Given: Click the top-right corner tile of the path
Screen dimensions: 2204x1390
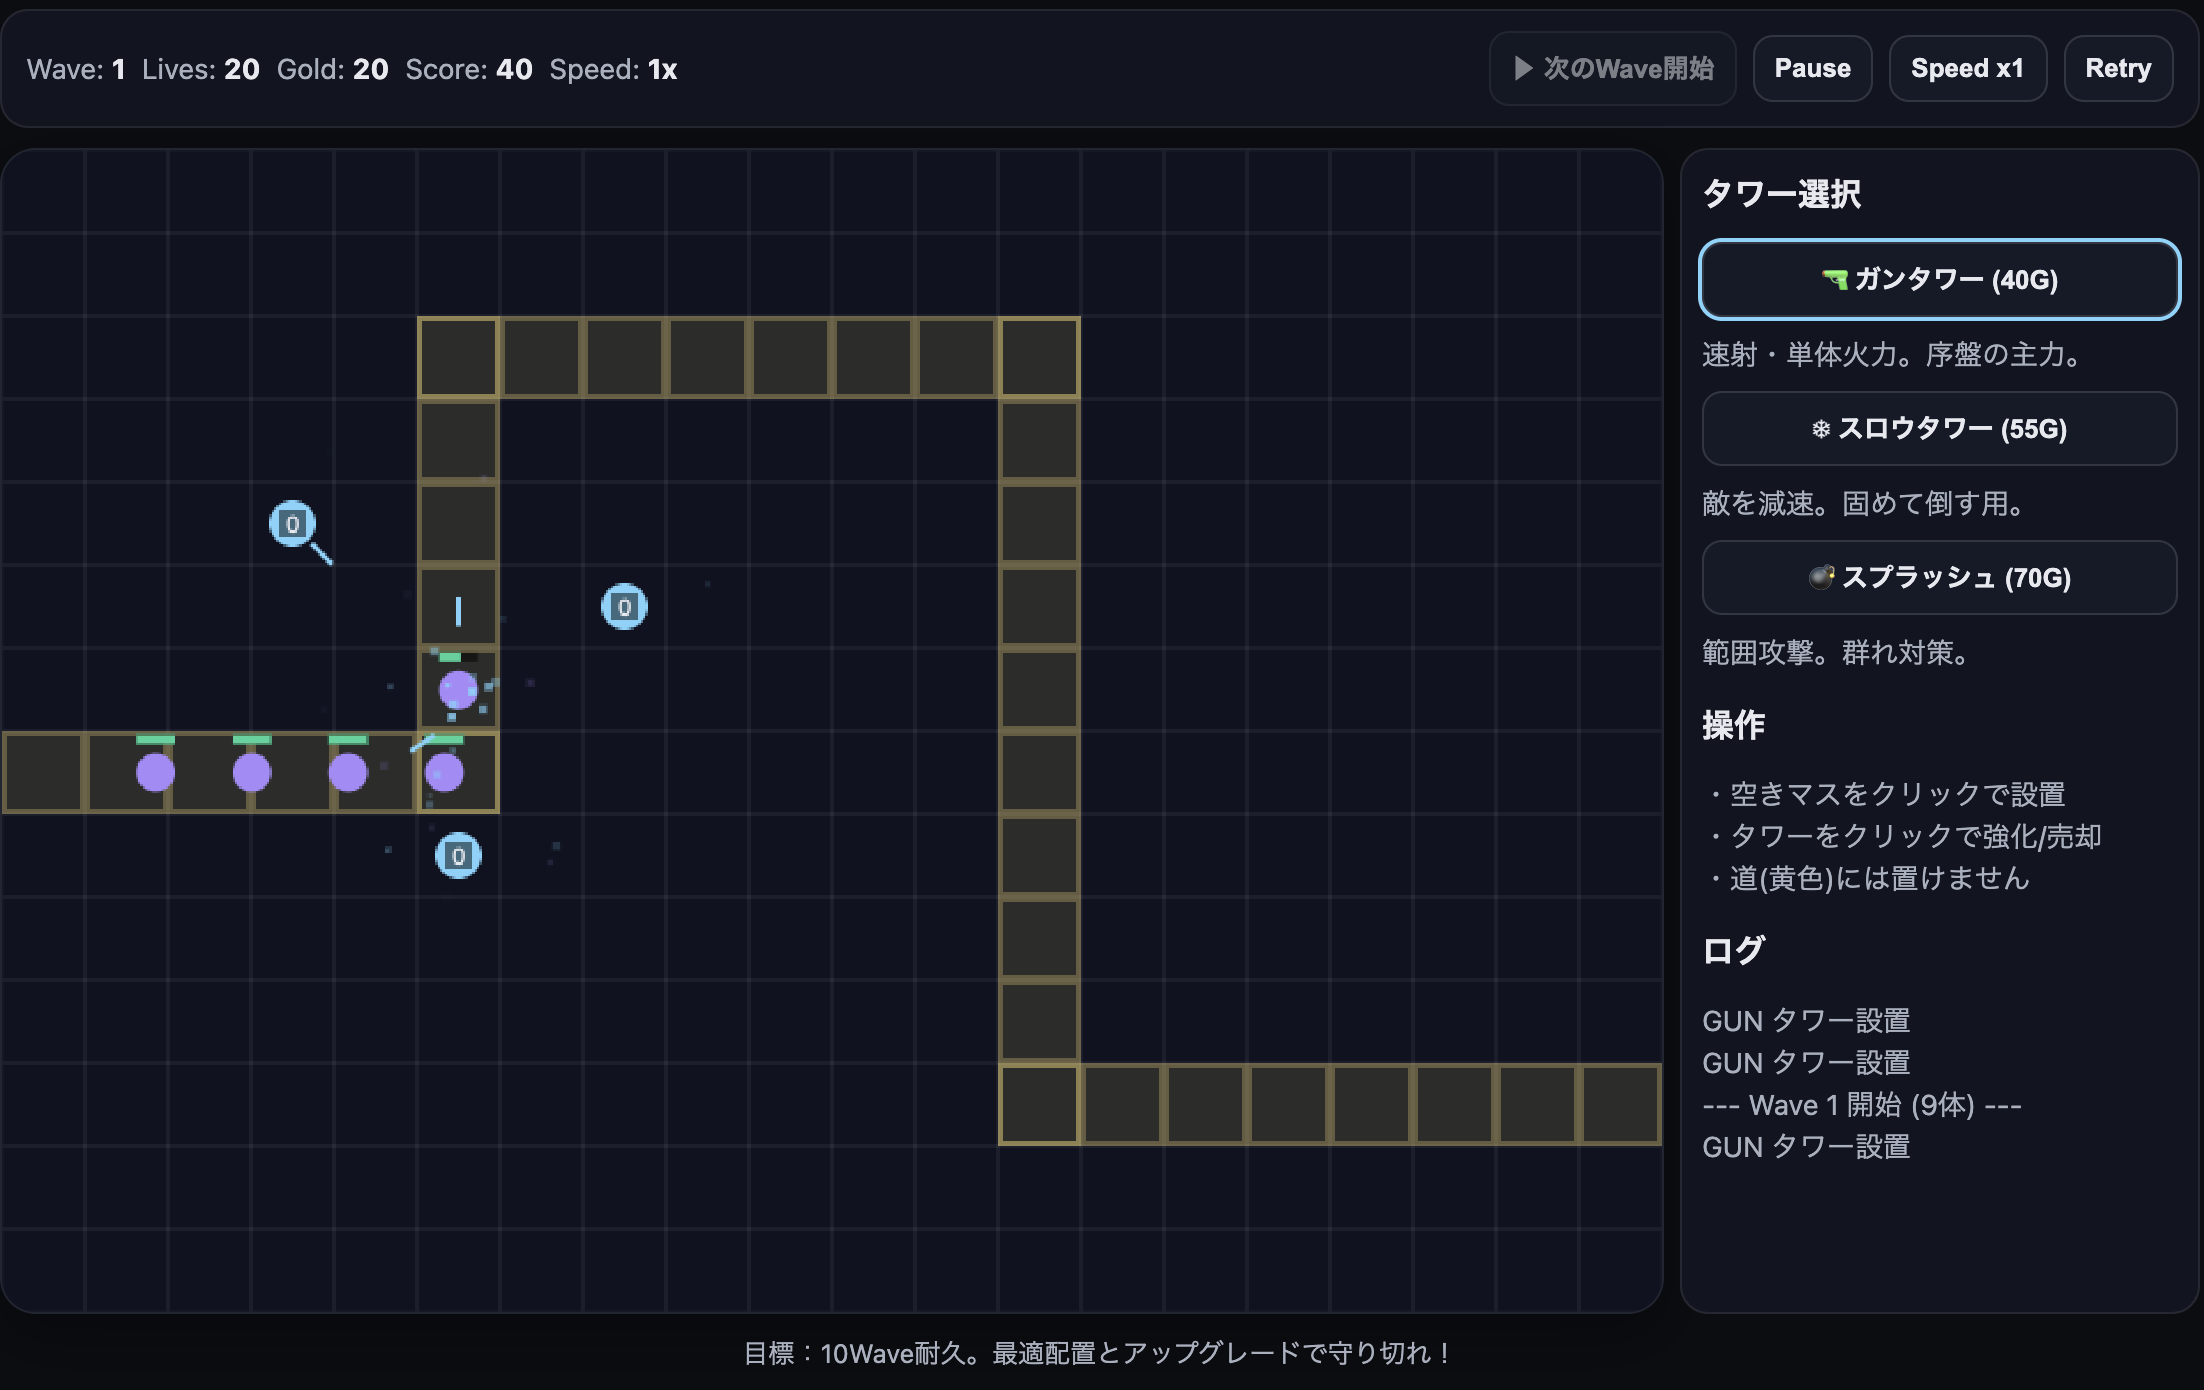Looking at the screenshot, I should point(1039,358).
